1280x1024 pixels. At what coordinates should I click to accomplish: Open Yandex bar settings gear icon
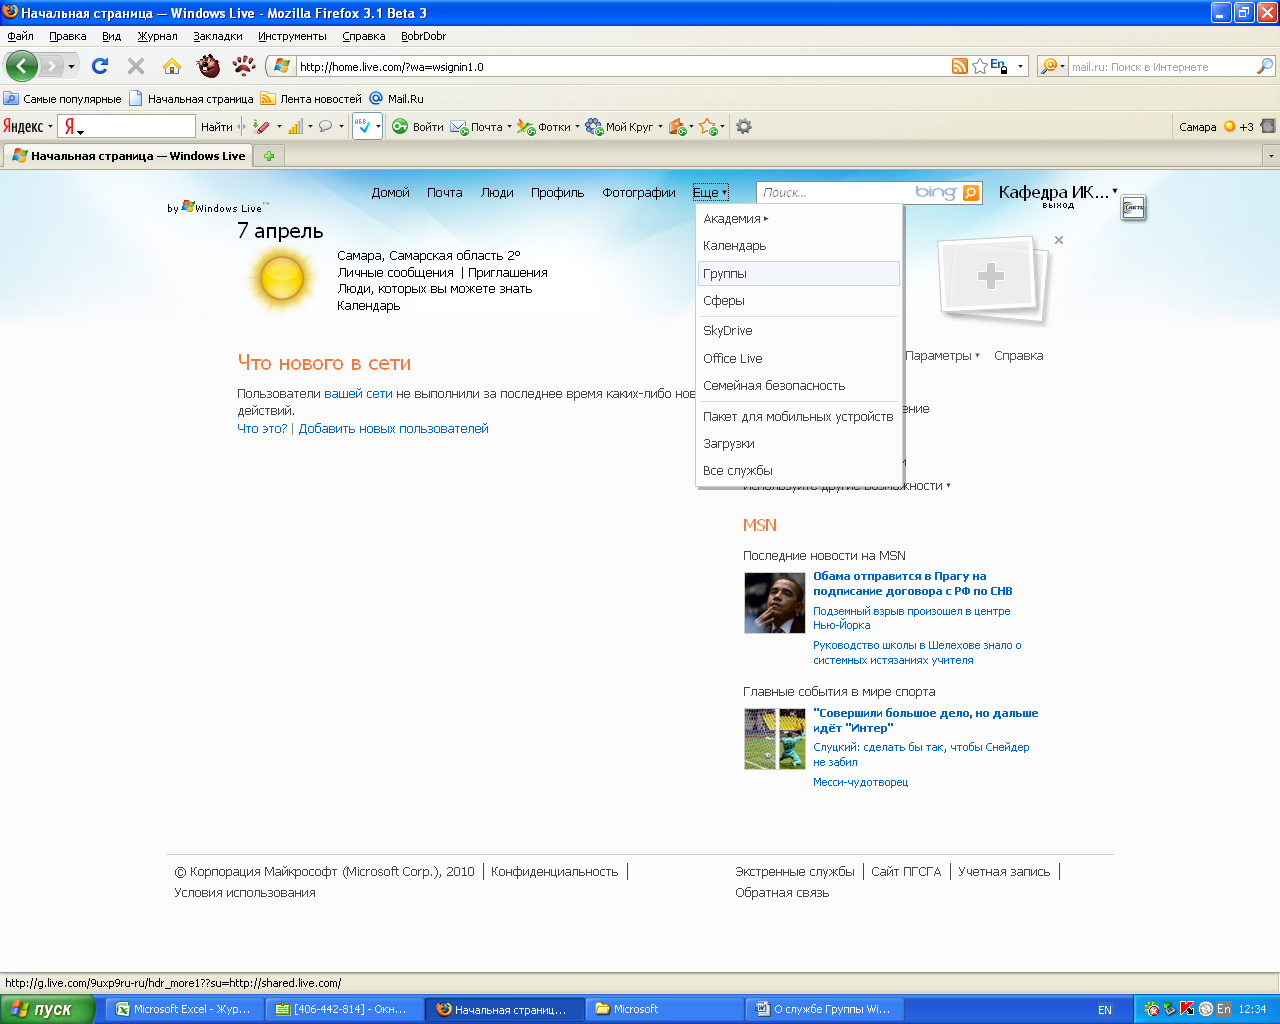(744, 127)
